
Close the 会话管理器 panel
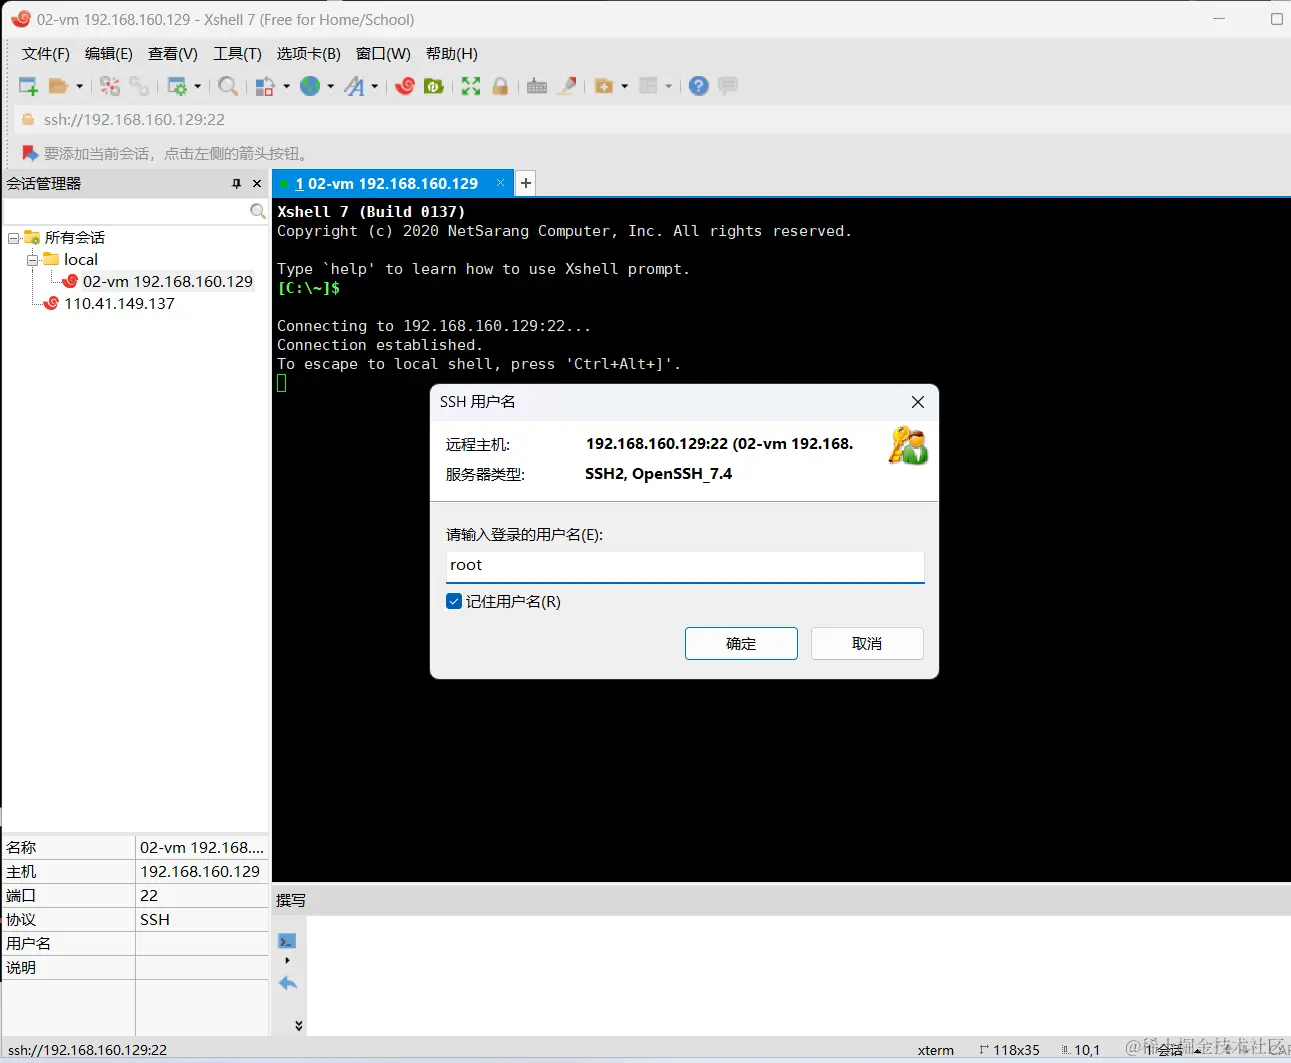257,184
